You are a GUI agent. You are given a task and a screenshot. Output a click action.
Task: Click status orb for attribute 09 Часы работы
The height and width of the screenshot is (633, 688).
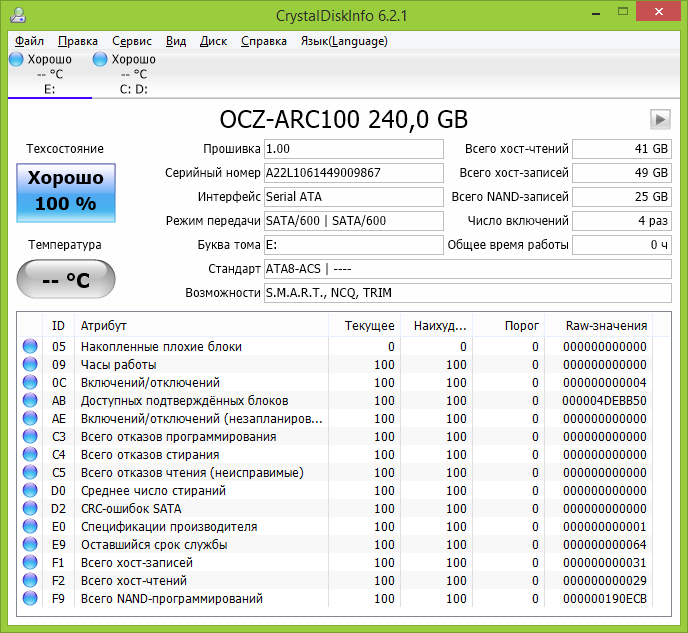point(30,364)
